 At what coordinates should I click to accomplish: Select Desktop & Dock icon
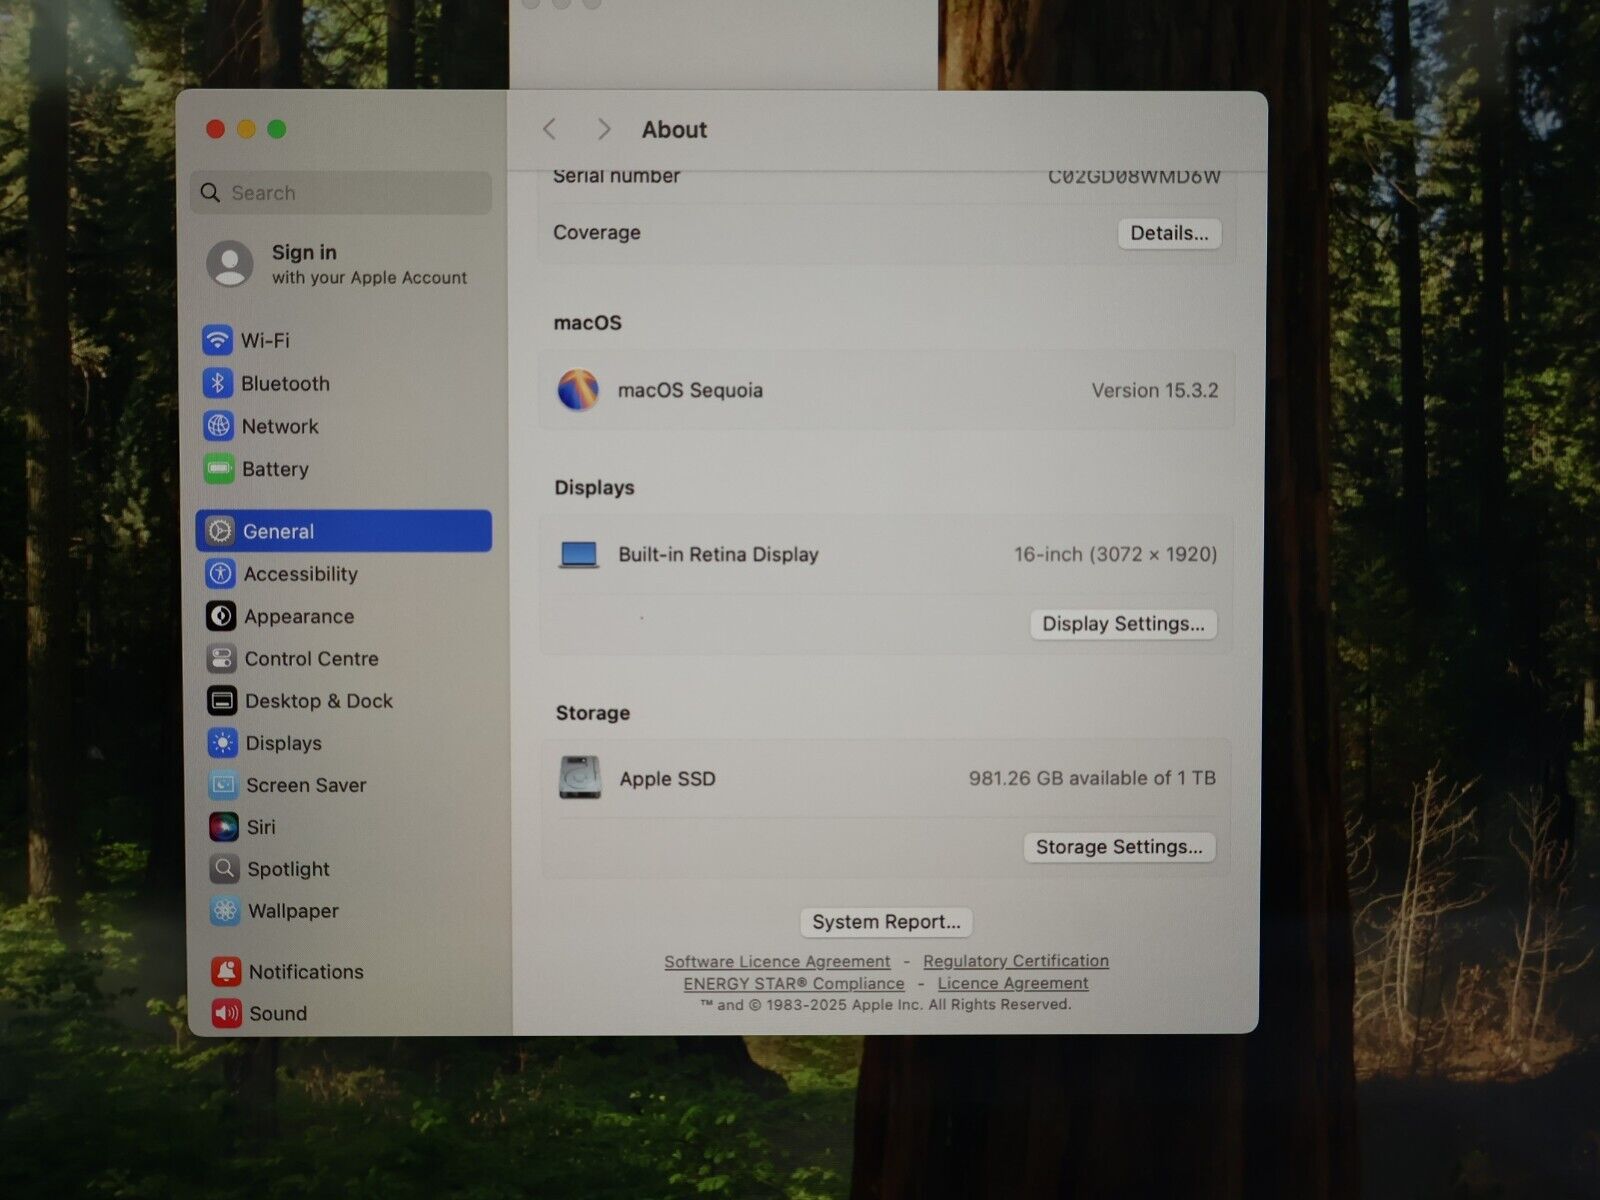point(222,700)
